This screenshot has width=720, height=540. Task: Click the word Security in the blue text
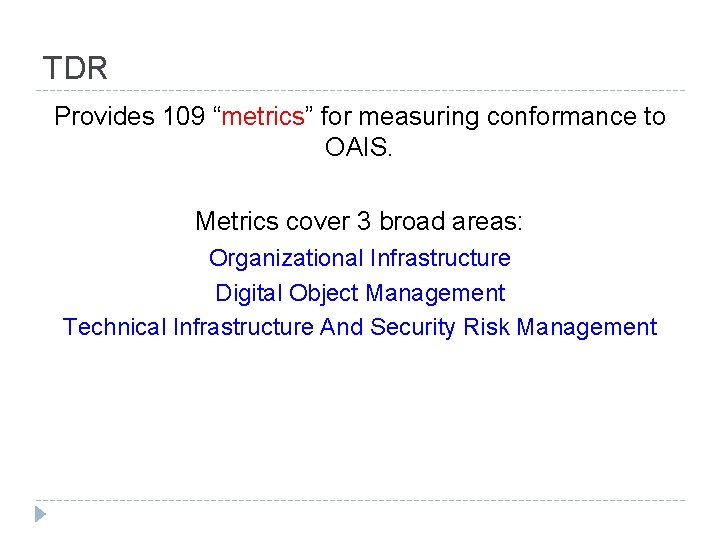(413, 328)
